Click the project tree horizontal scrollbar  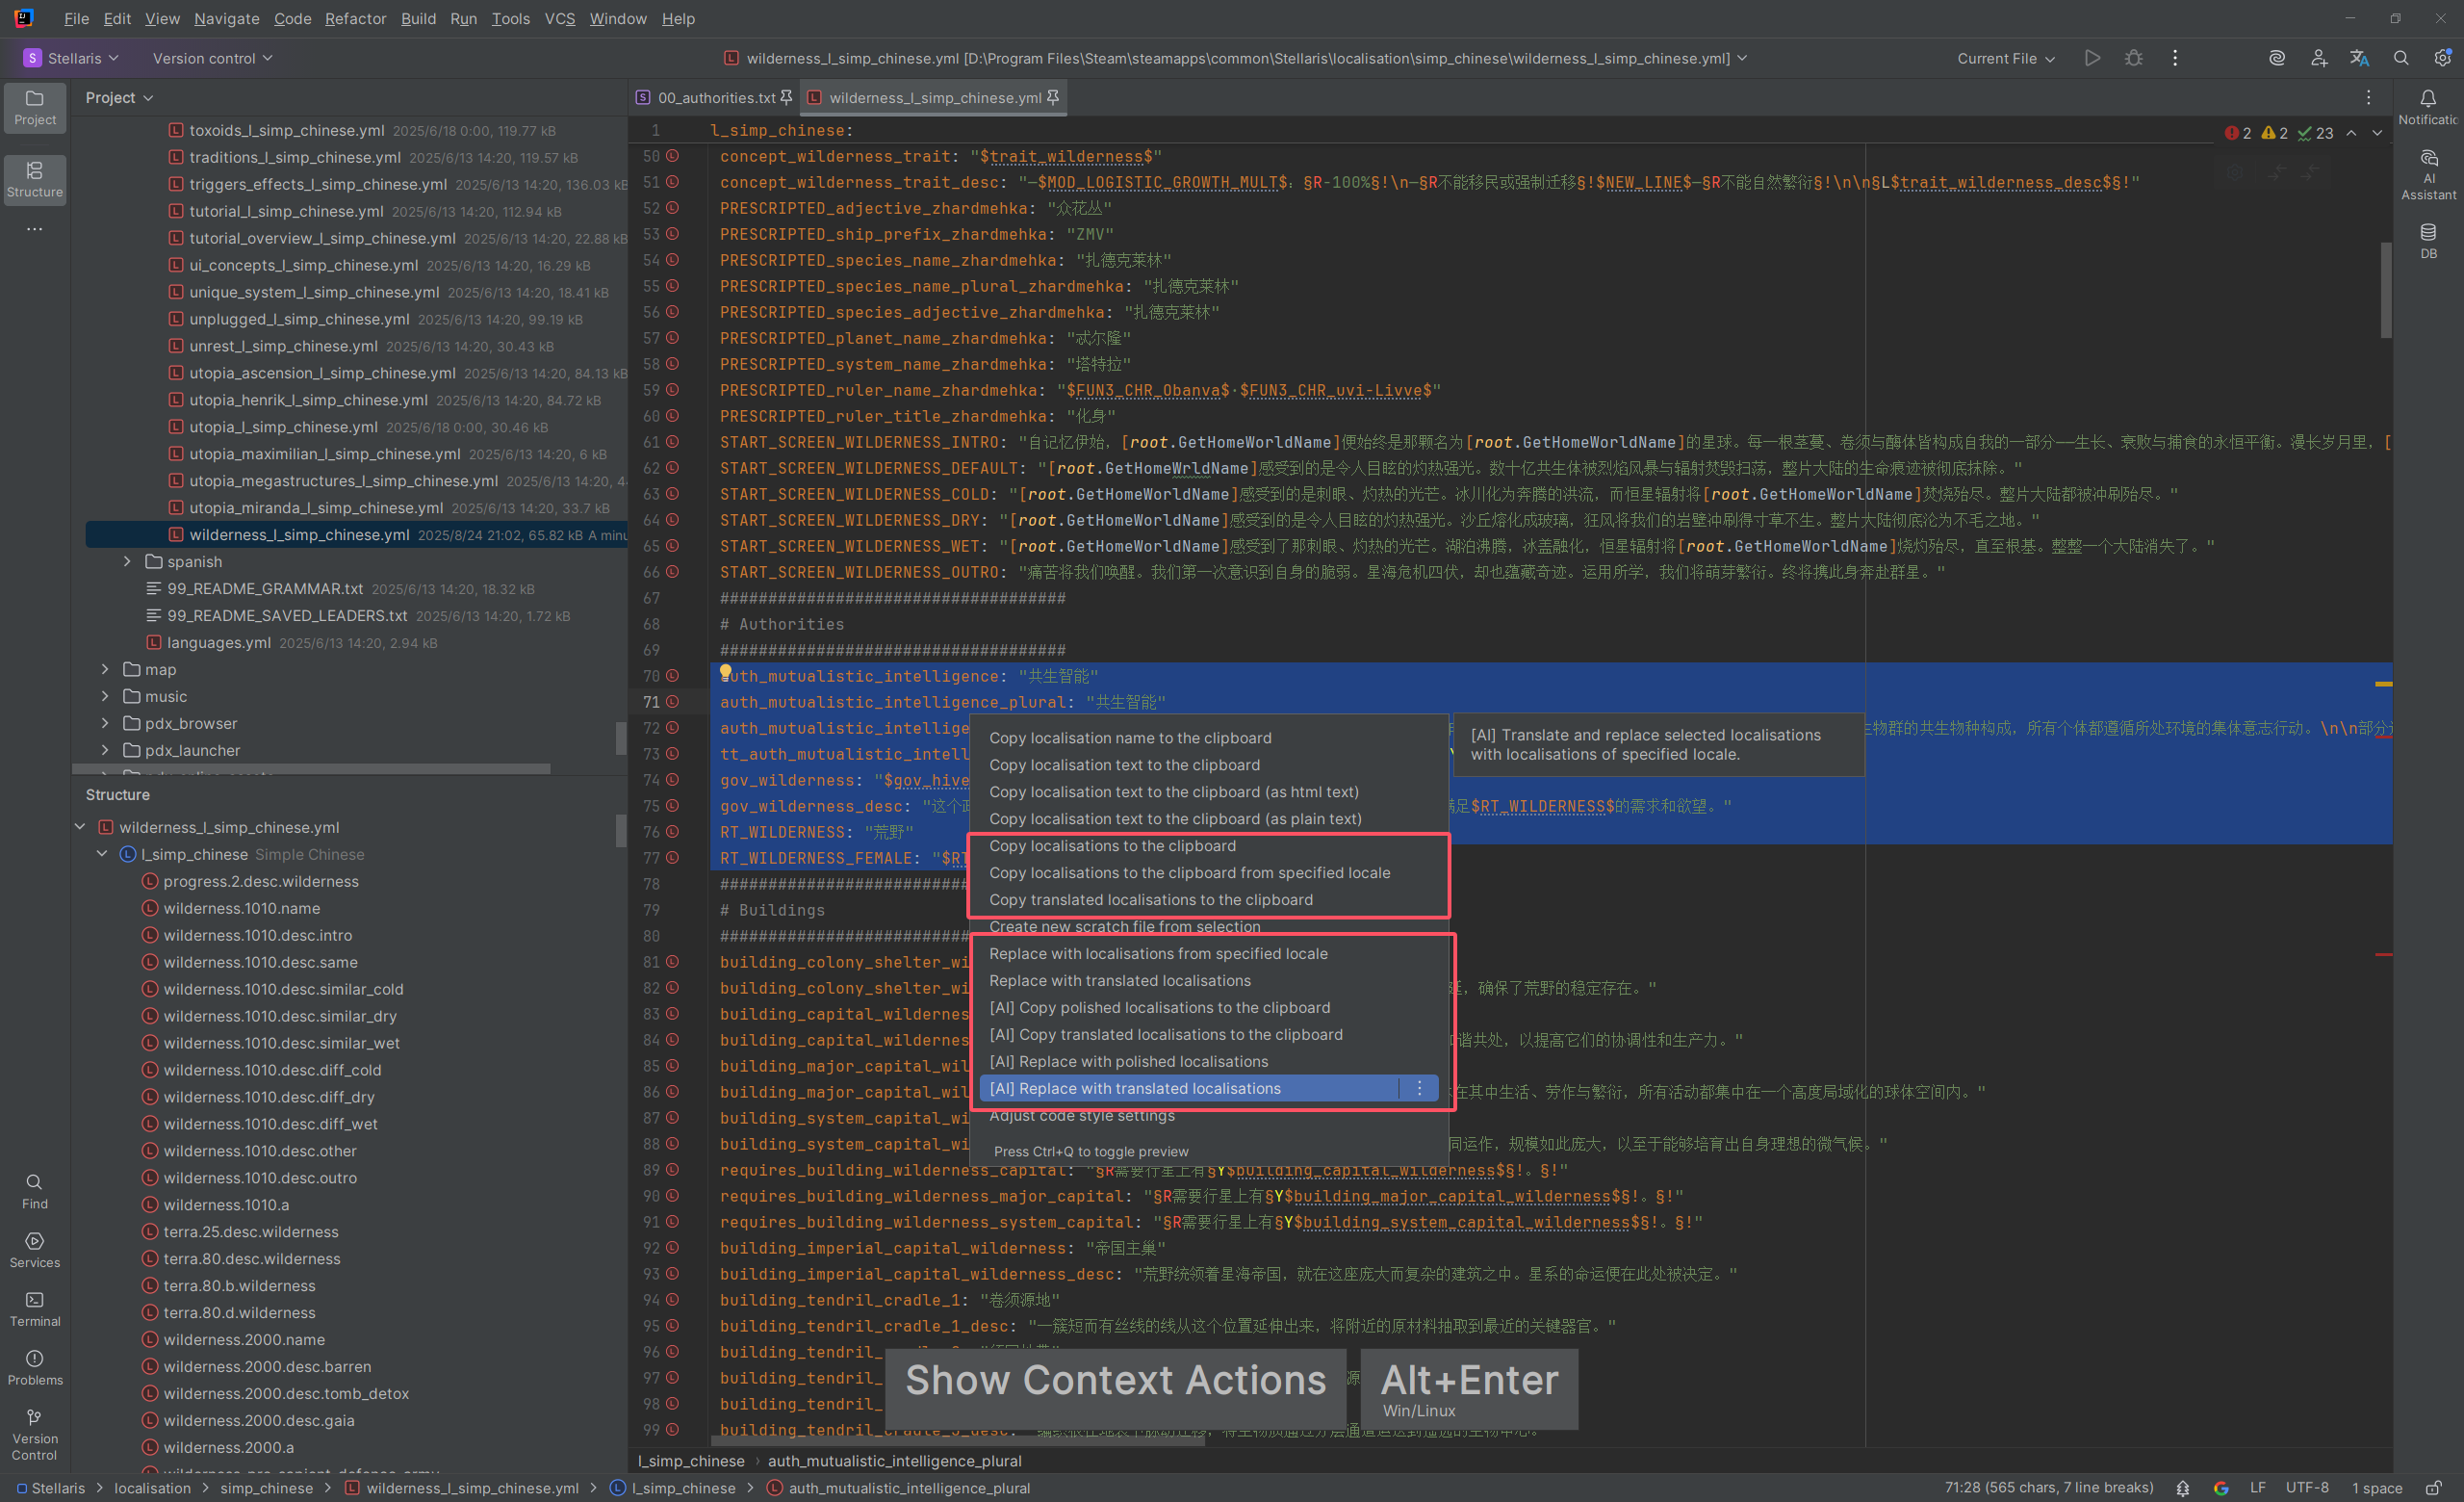click(x=312, y=769)
